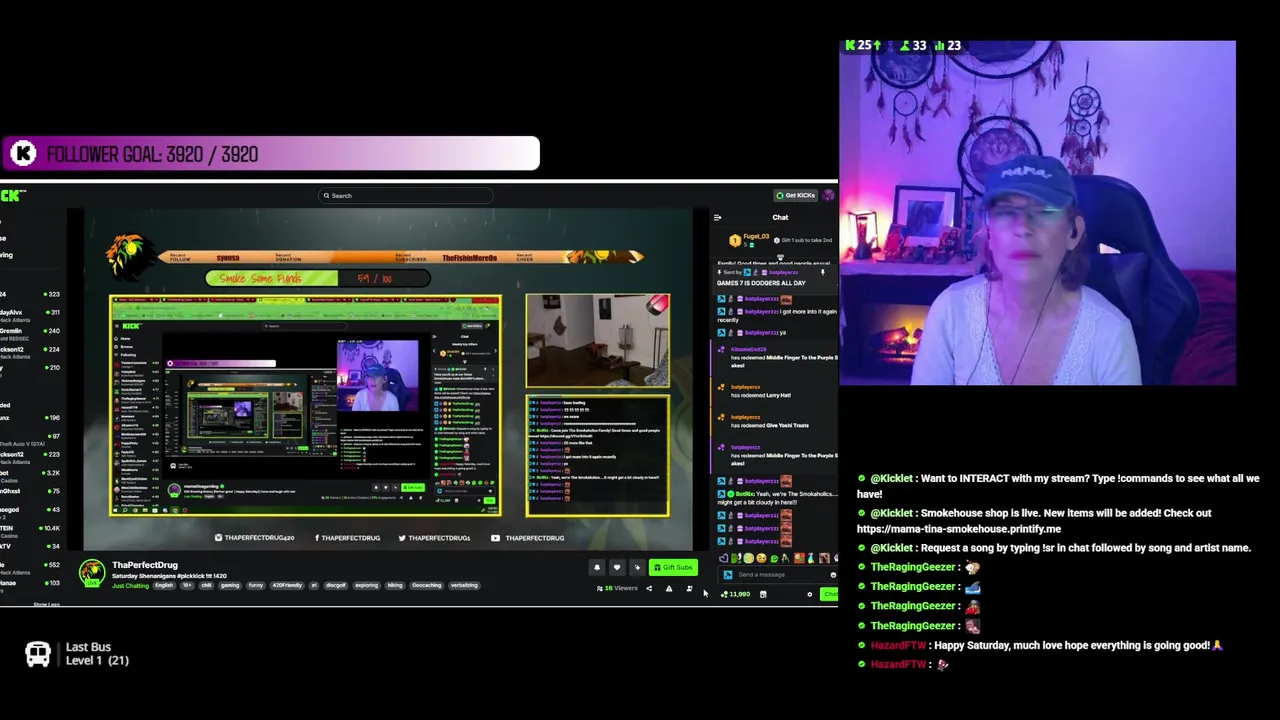Screen dimensions: 1280x720
Task: Click the Follower Goal 3920 / 3920 bar
Action: point(270,153)
